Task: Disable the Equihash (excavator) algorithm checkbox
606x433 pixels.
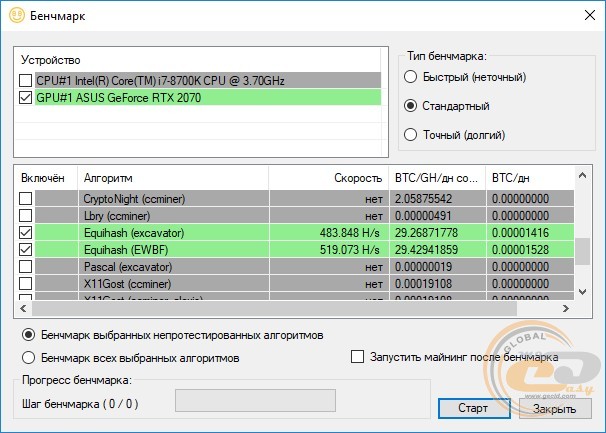Action: click(x=26, y=232)
